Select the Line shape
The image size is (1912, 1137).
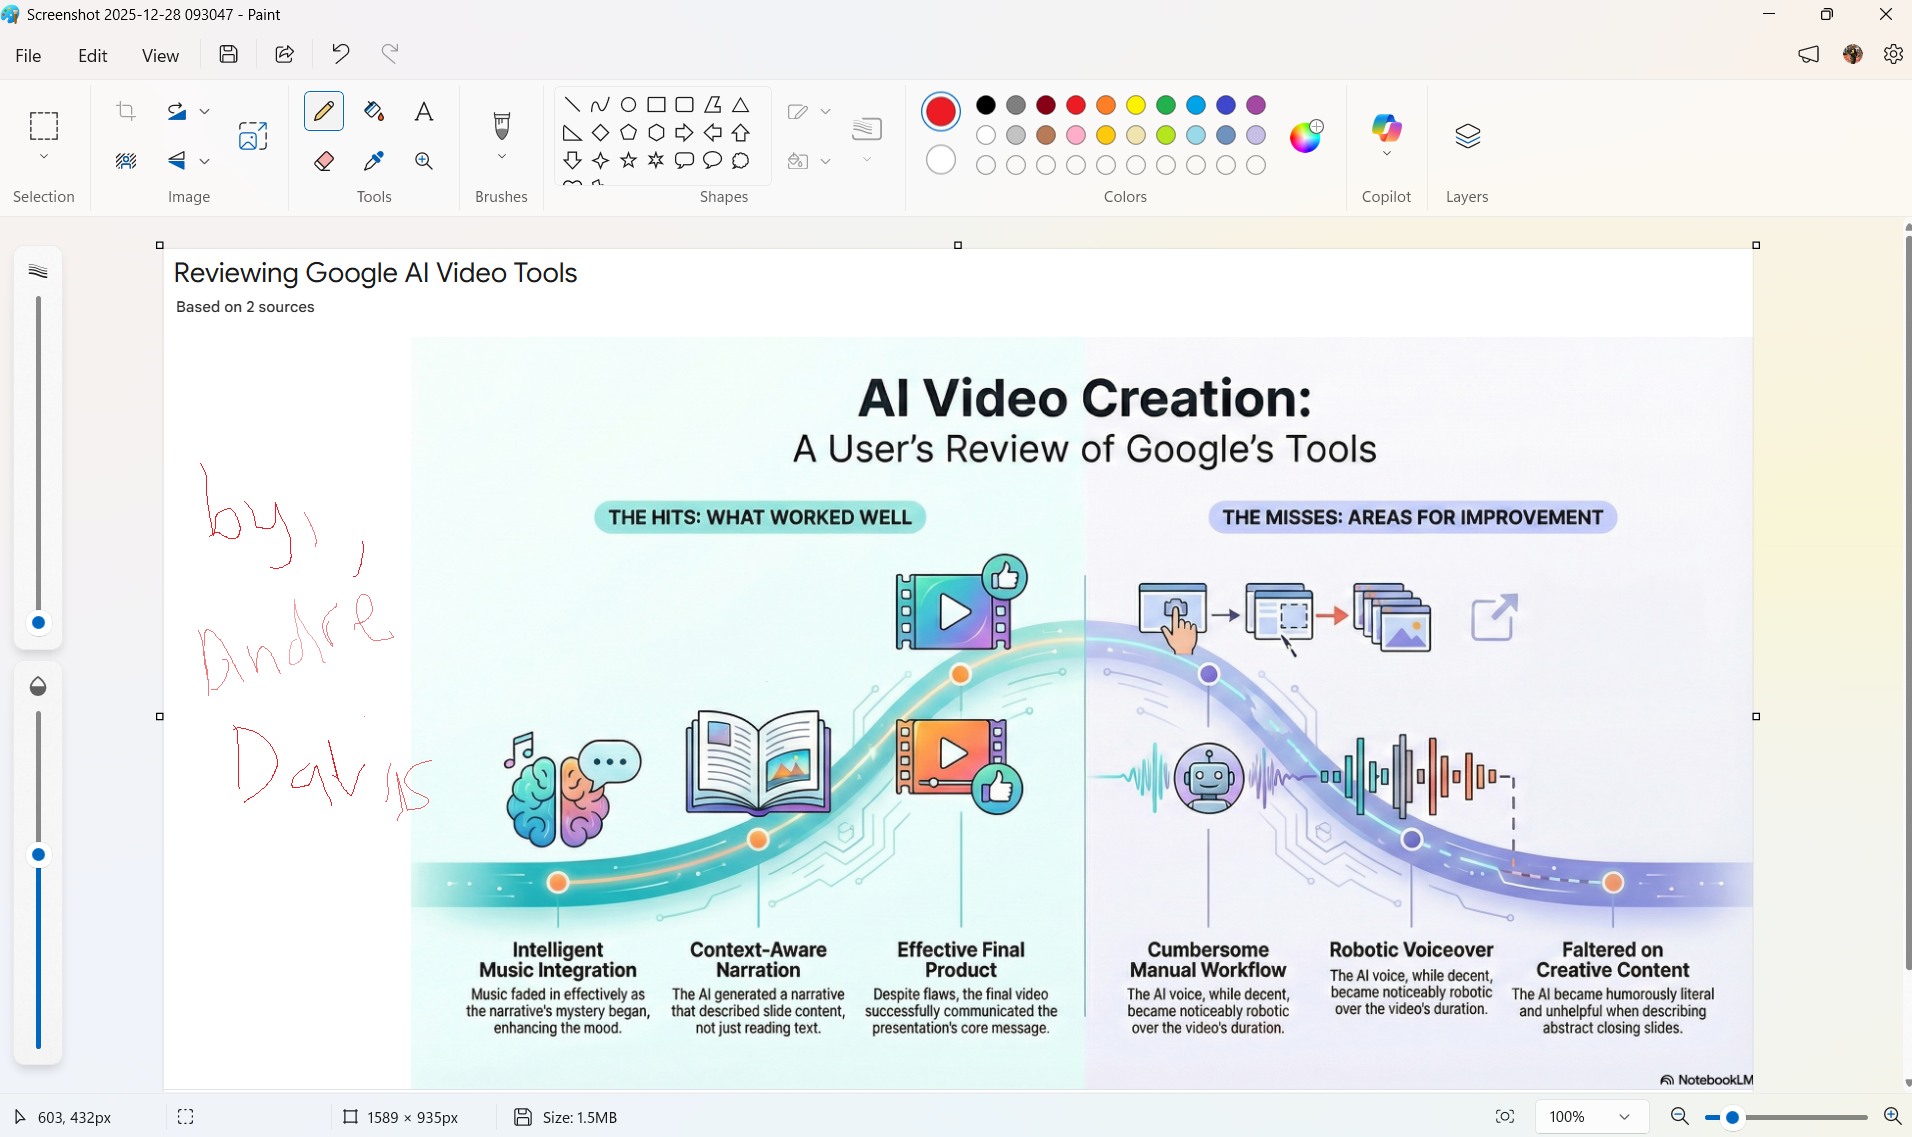pos(572,105)
